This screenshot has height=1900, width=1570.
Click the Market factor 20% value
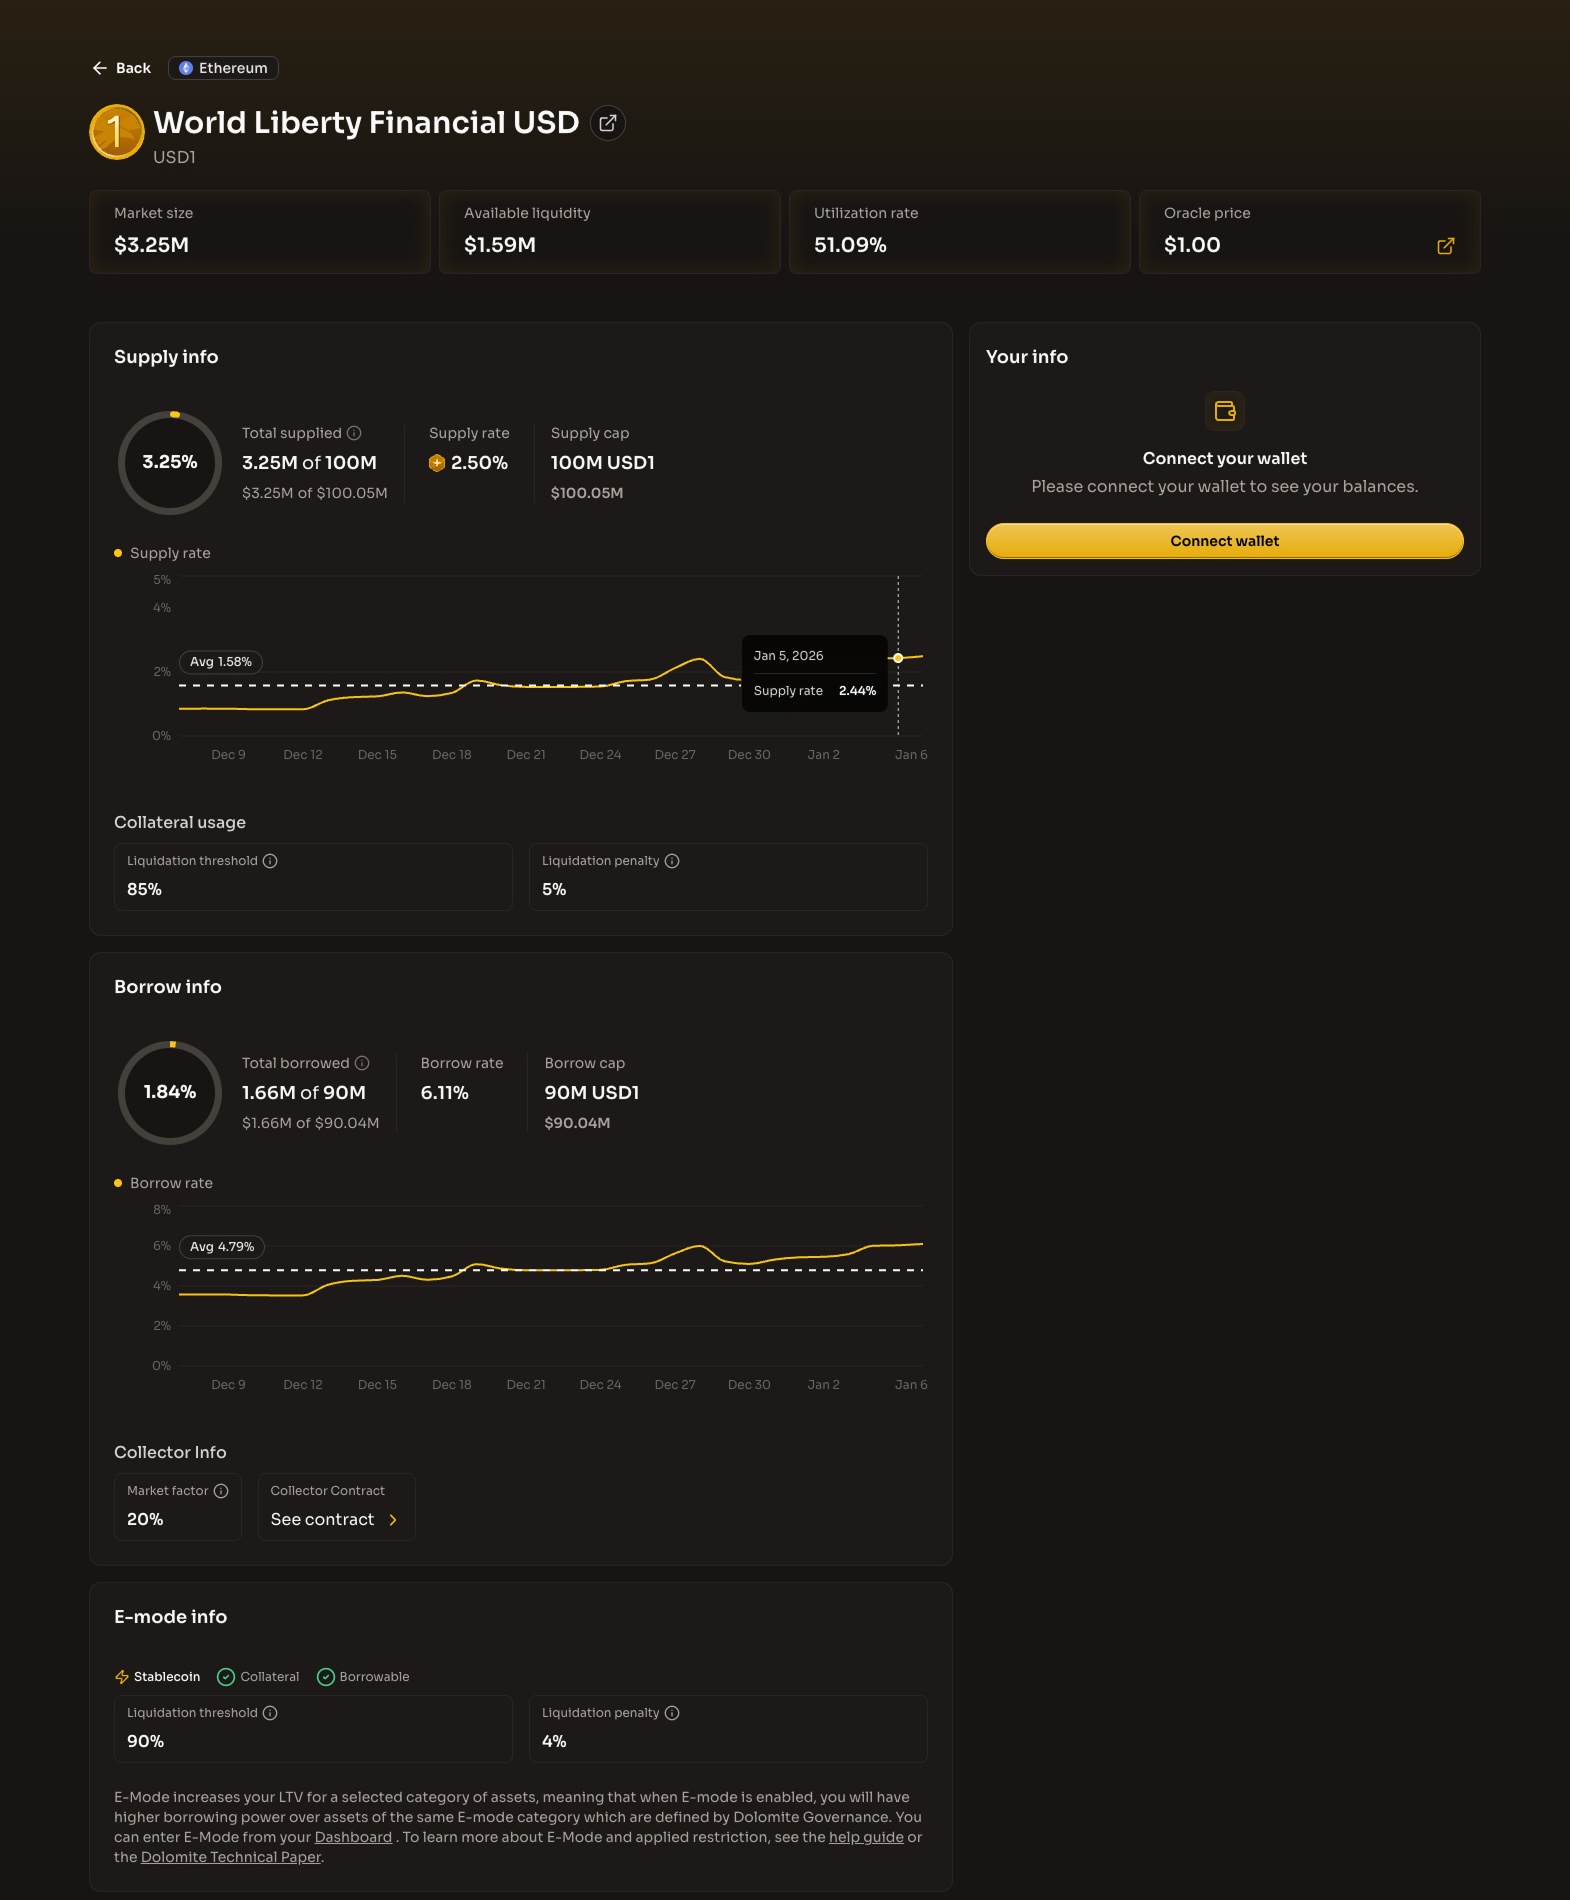[145, 1519]
